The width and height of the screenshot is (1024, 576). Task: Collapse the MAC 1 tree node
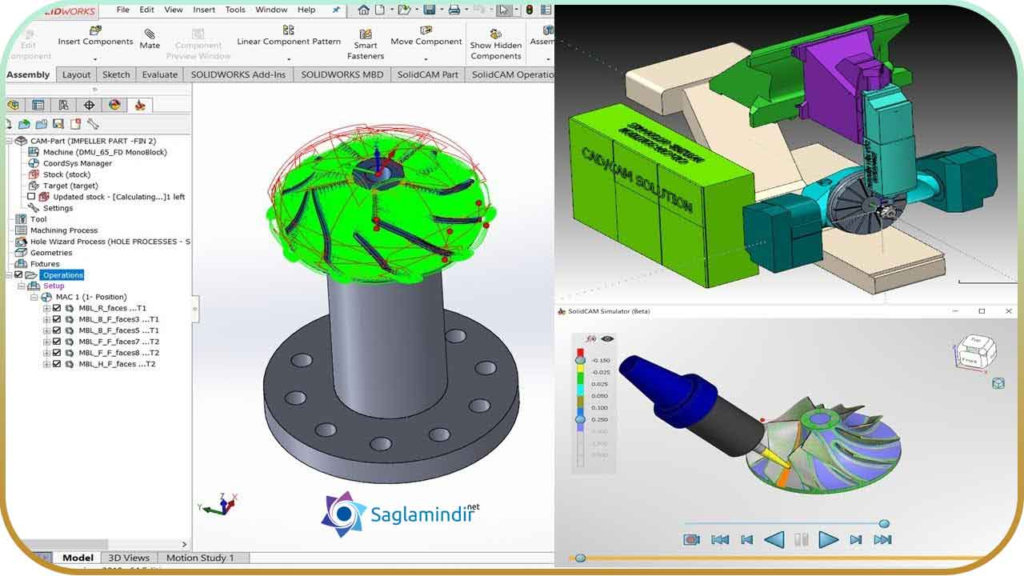pos(33,297)
